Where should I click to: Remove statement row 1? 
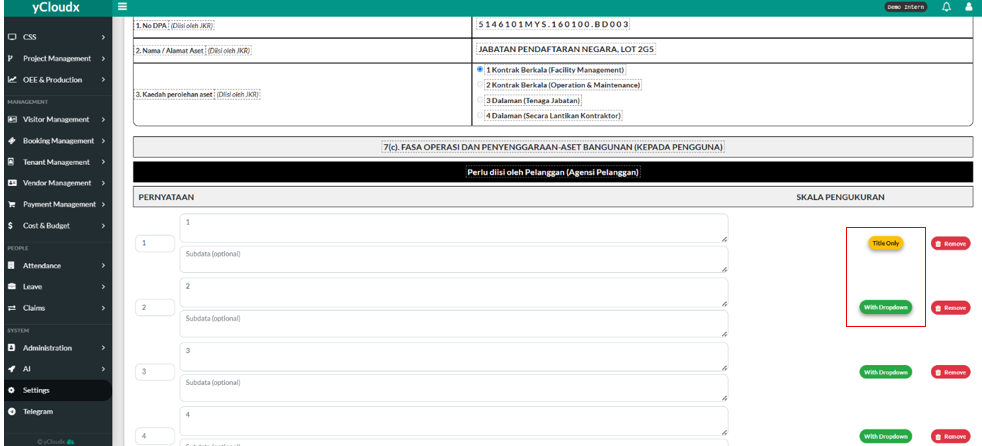950,244
